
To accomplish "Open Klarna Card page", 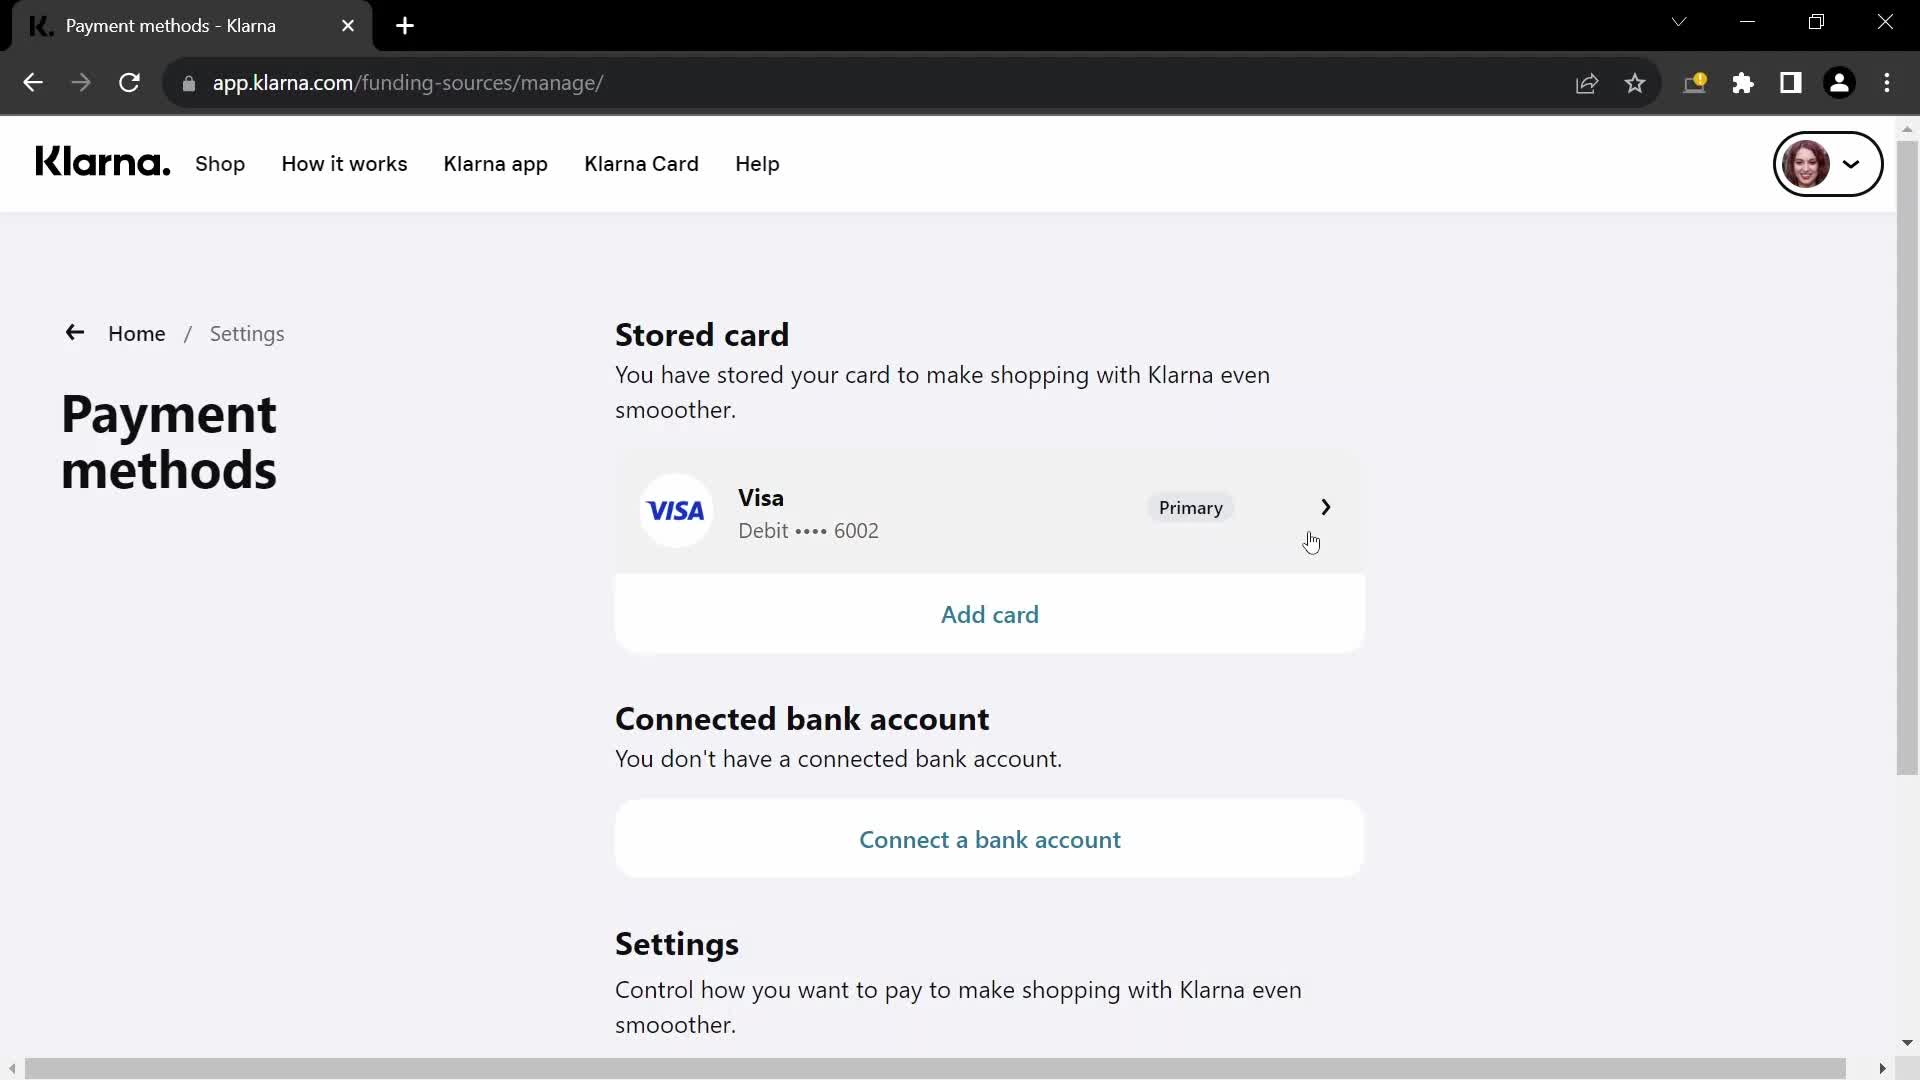I will (641, 164).
